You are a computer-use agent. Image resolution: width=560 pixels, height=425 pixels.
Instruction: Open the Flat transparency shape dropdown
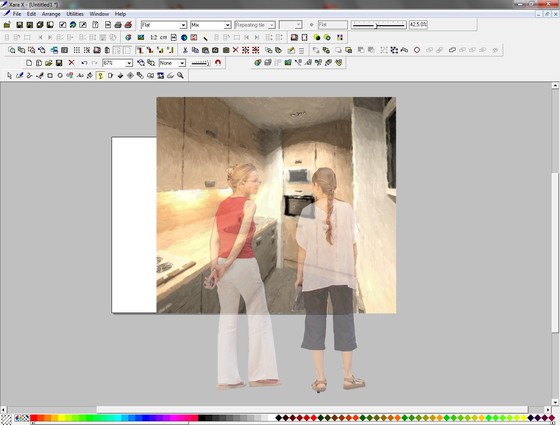point(164,25)
